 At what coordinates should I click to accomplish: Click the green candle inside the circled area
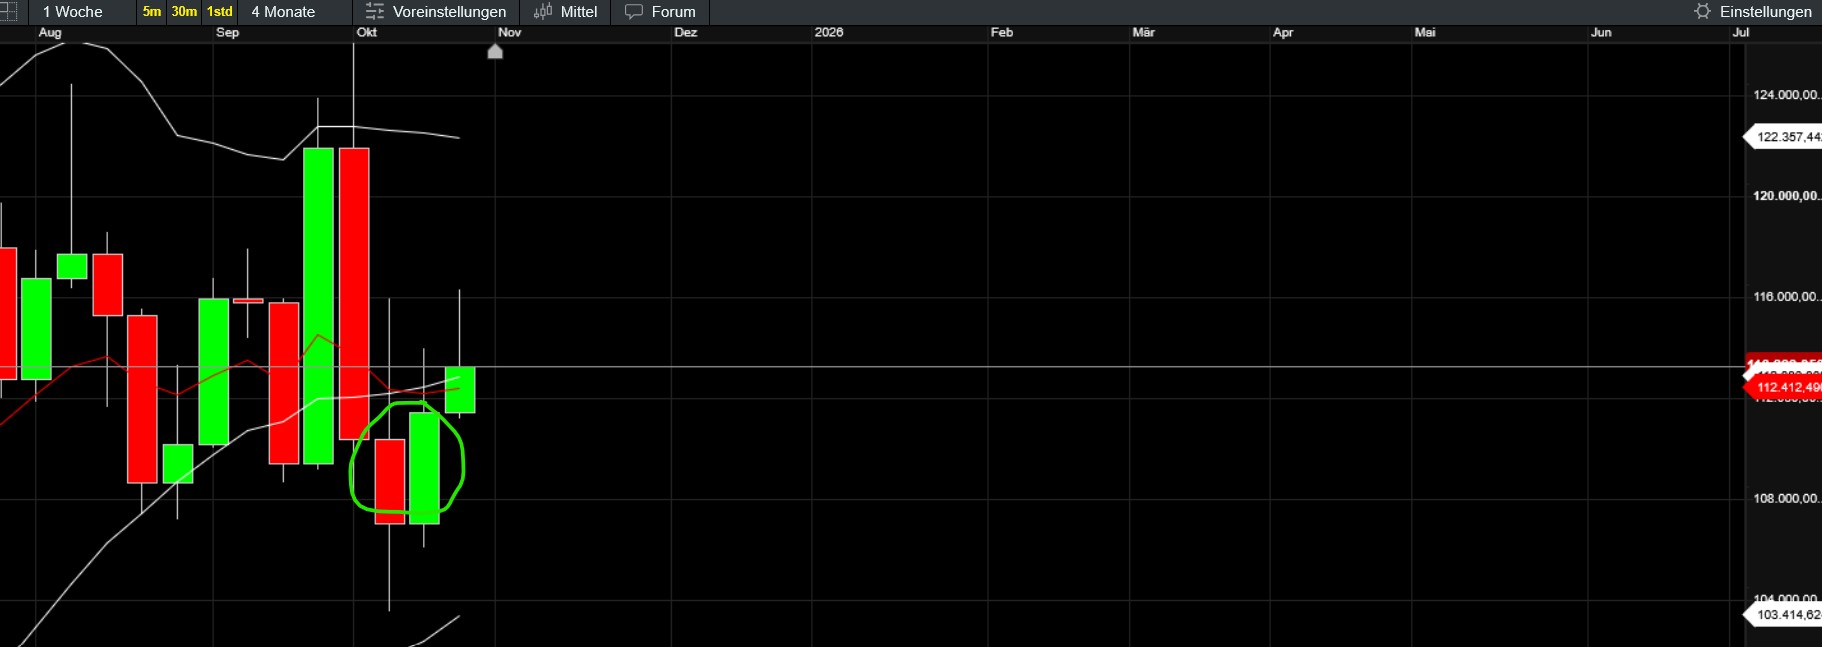(424, 468)
